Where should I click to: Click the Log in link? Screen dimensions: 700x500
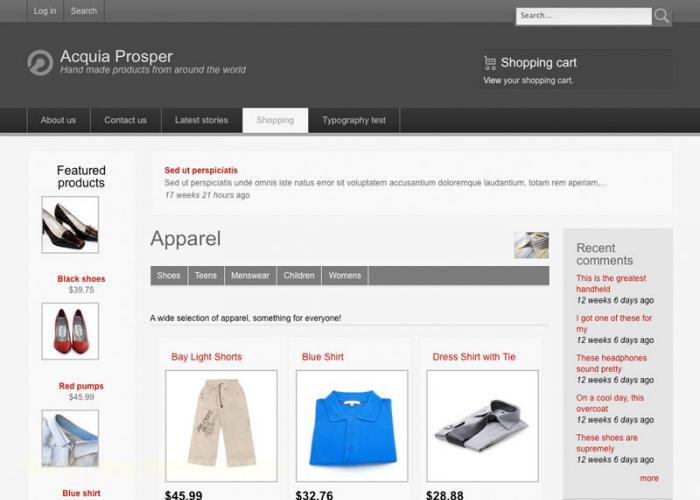(x=45, y=11)
